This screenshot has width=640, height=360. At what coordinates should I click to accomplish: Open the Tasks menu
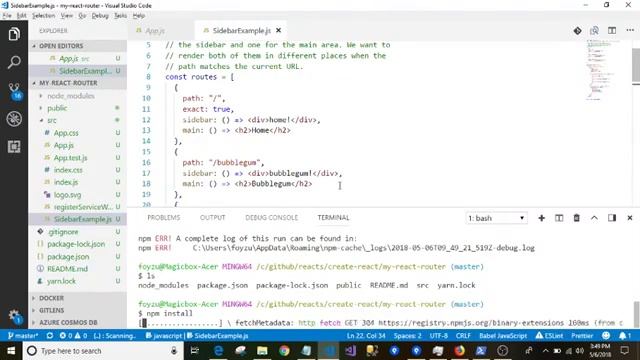[x=120, y=16]
